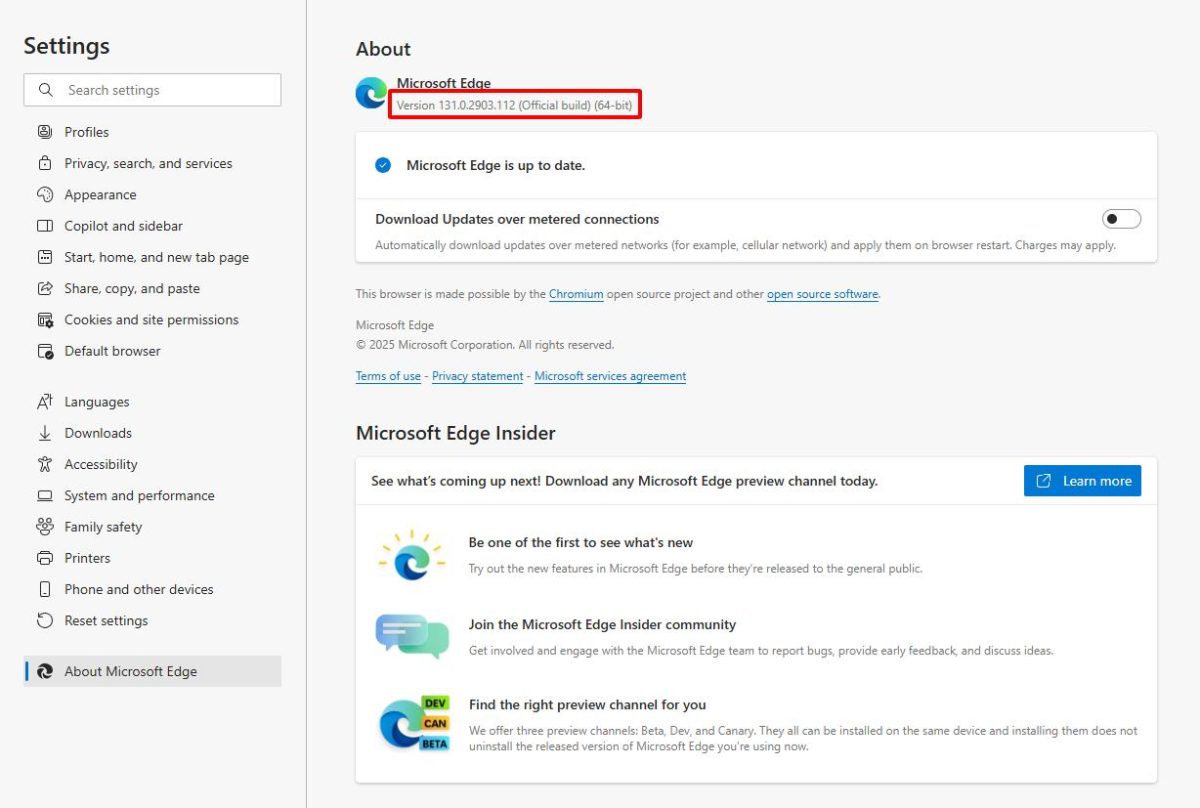Open the open source software link
Screen dimensions: 1200x808
coord(822,294)
